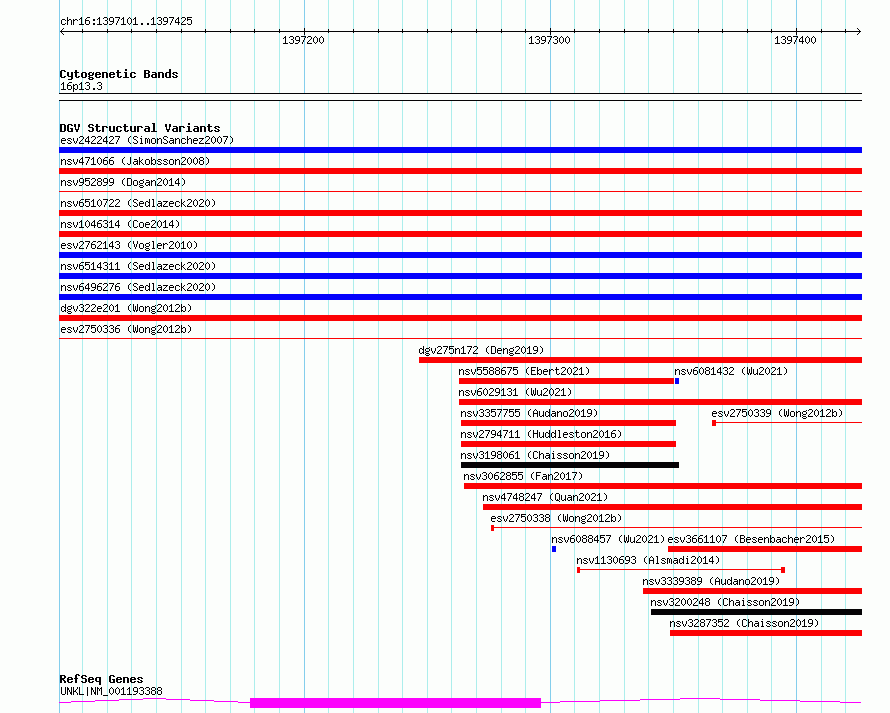The height and width of the screenshot is (713, 890).
Task: Click the ruler's right arrow end
Action: click(859, 31)
